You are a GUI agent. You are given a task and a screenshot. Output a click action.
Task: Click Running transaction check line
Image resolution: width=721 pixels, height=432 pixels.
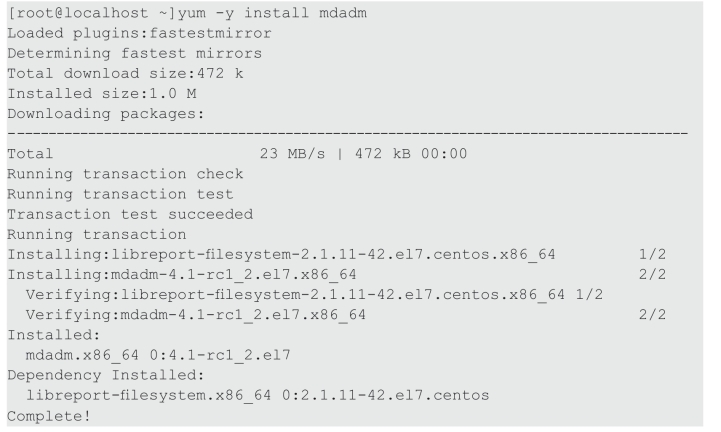click(125, 174)
